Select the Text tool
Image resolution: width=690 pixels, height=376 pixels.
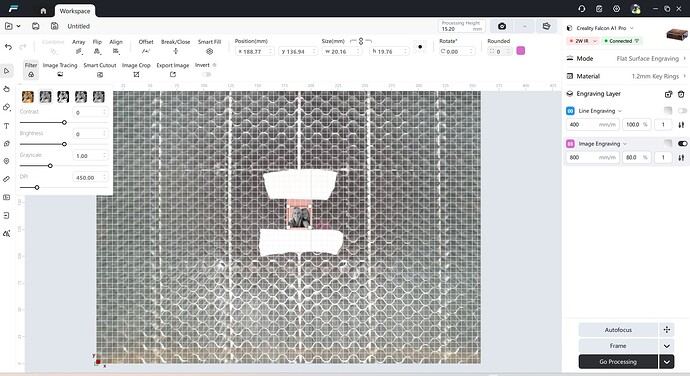pos(7,125)
